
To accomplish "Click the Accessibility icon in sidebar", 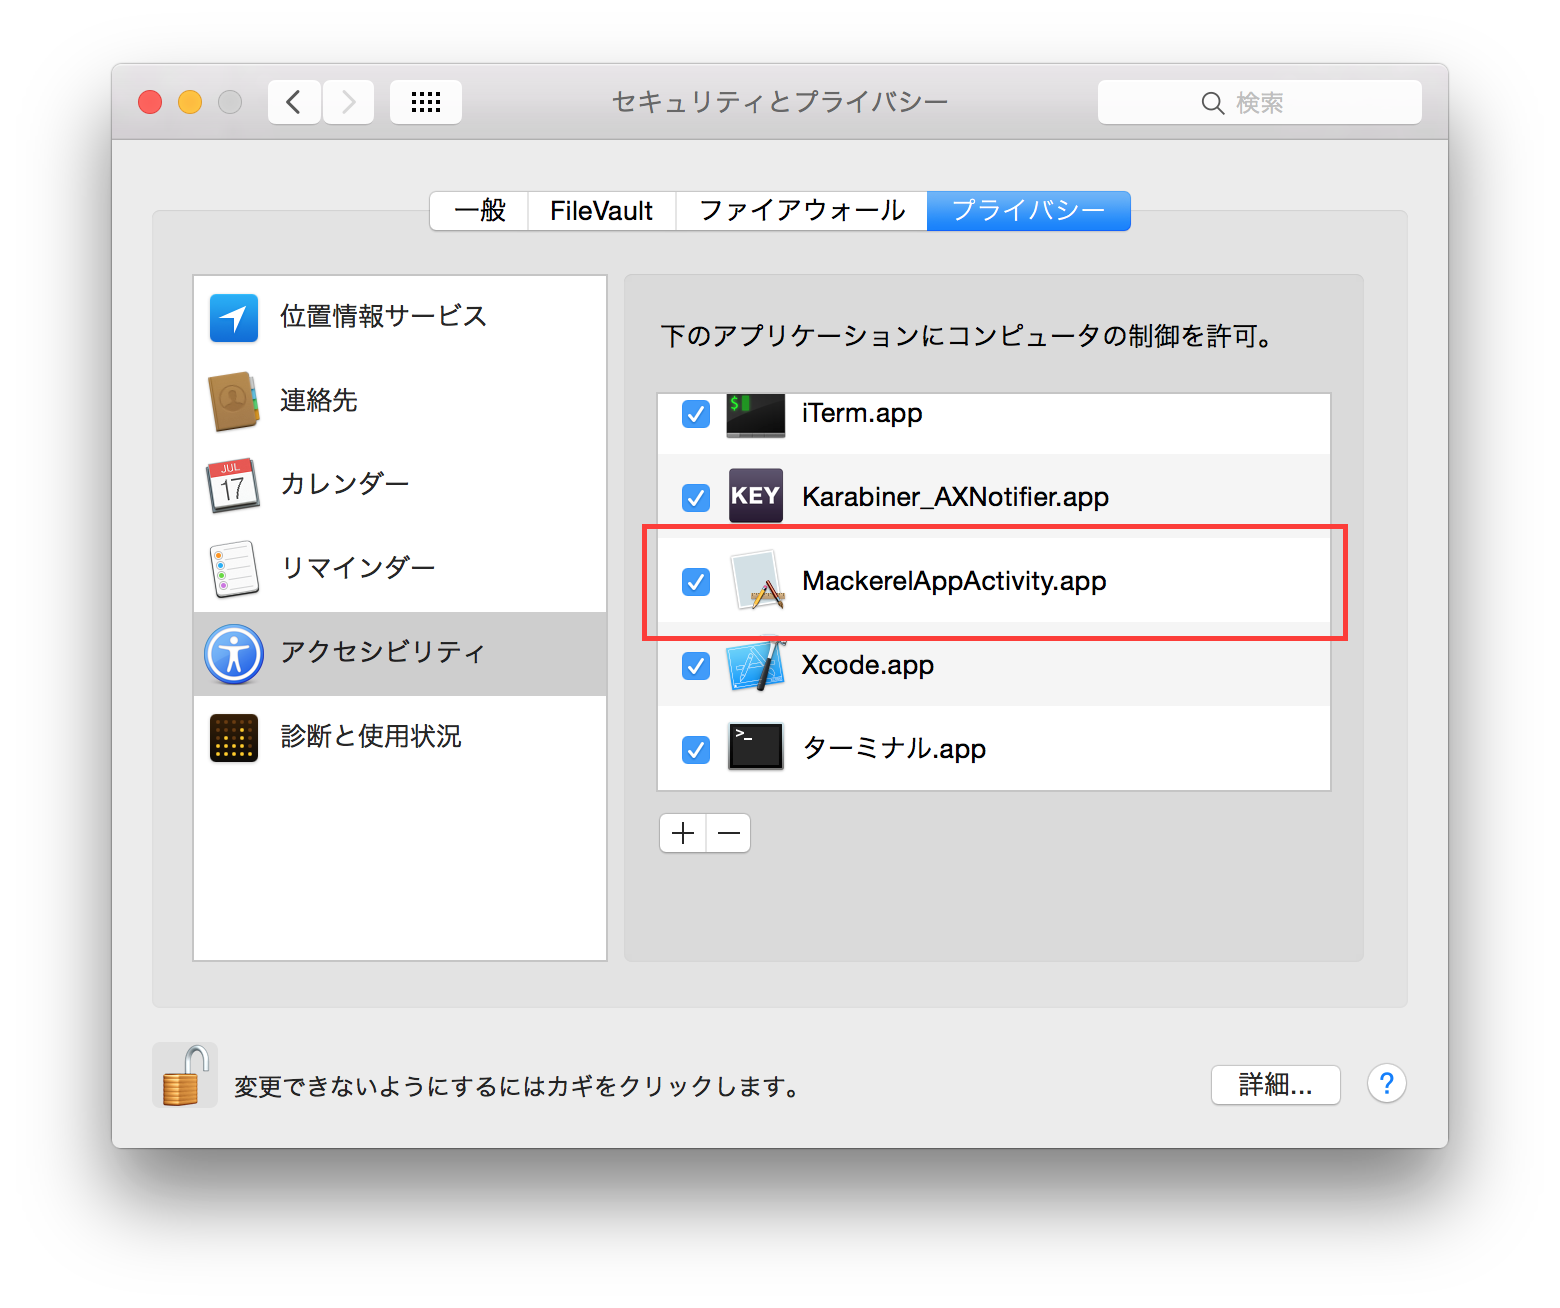I will [234, 654].
